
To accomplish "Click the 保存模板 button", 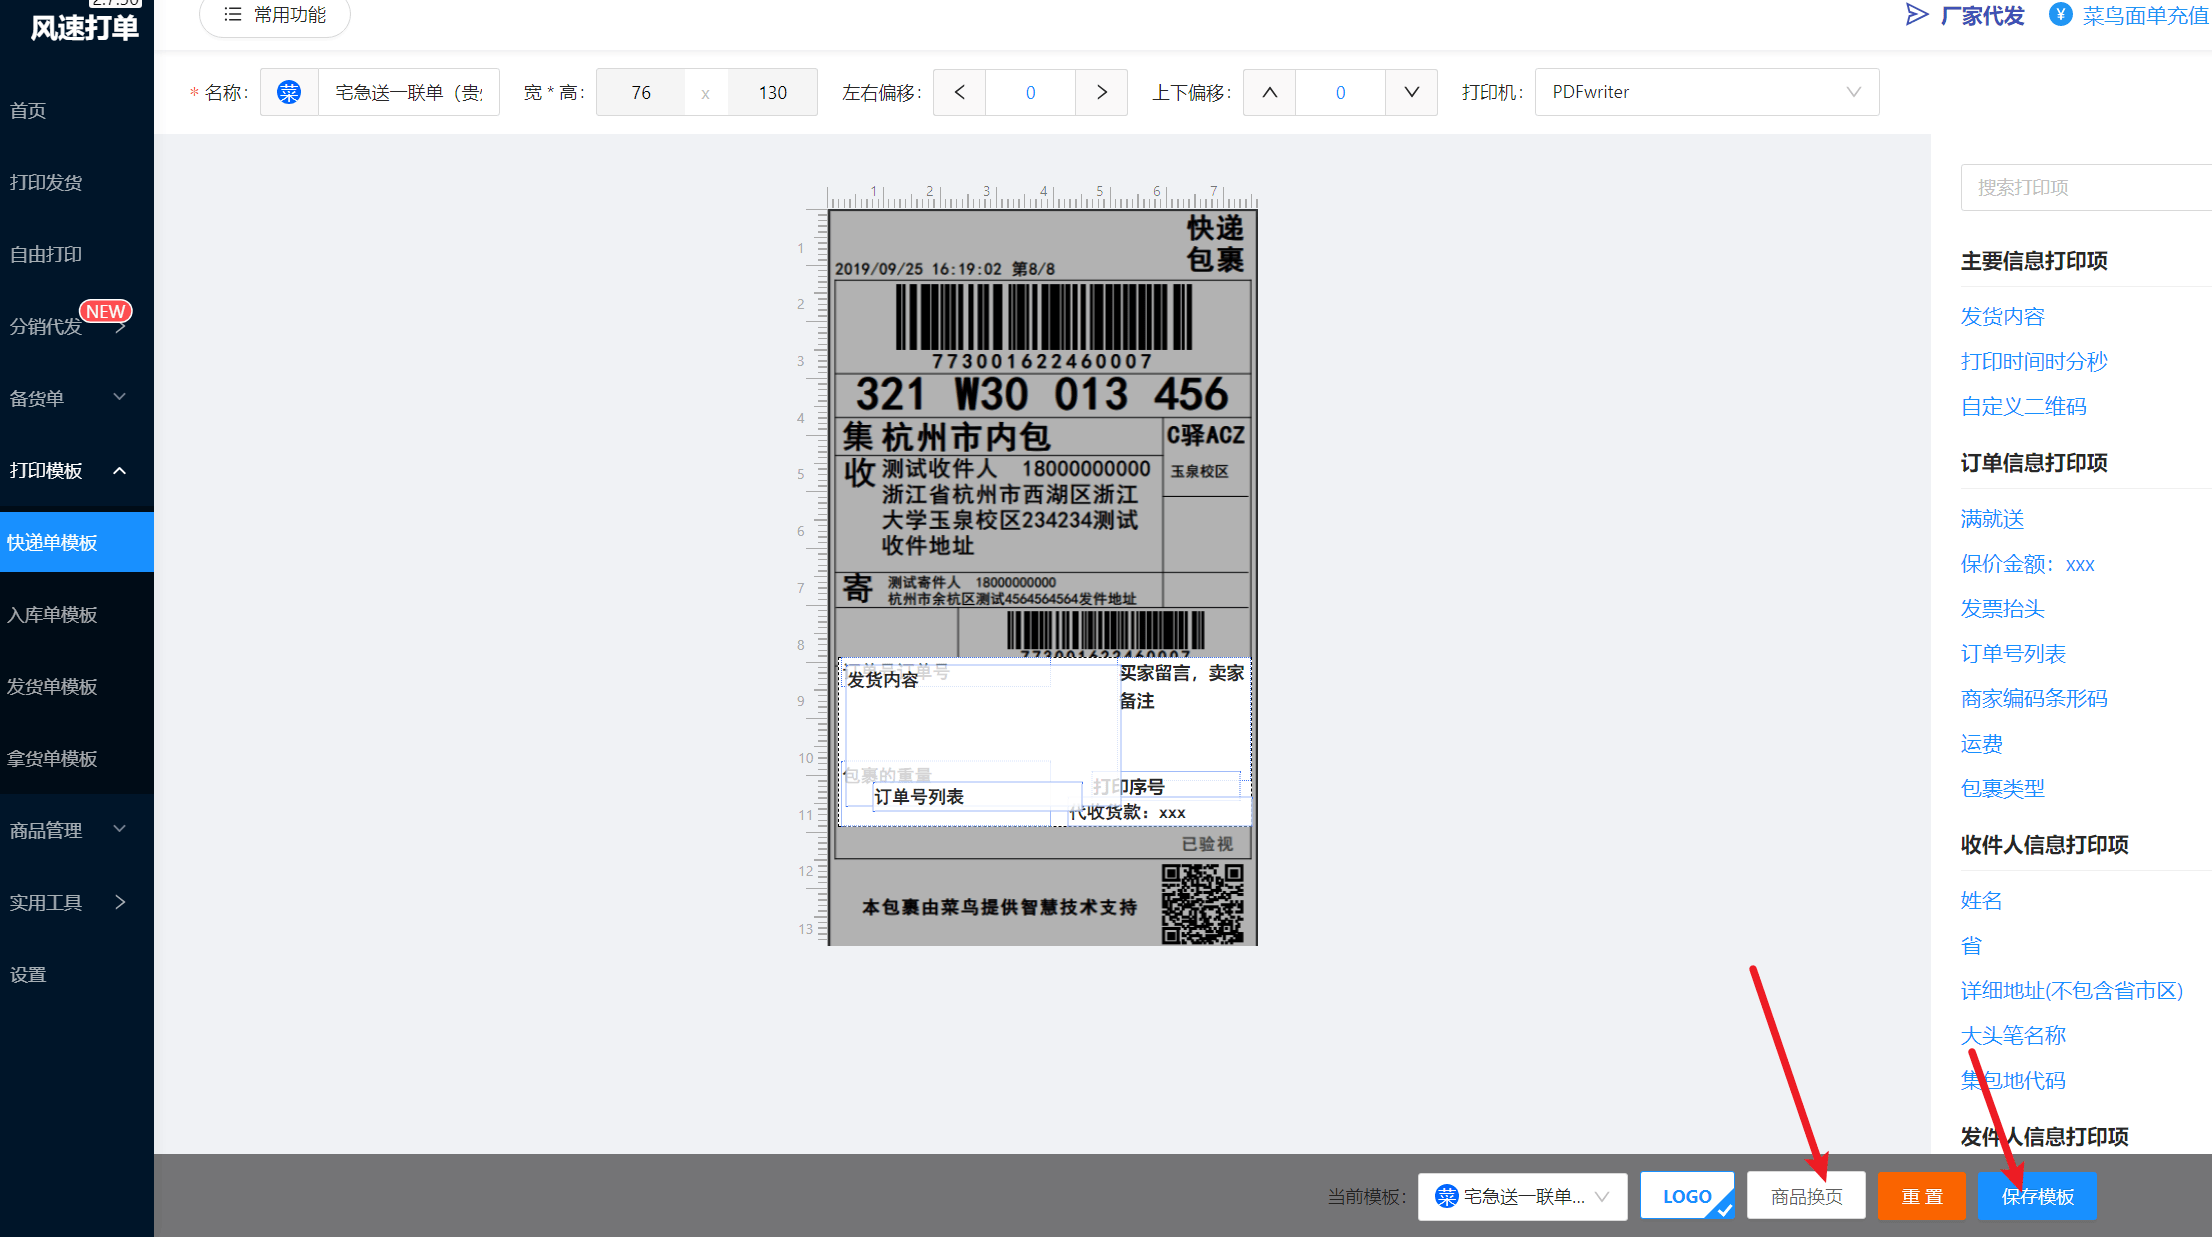I will point(2037,1196).
